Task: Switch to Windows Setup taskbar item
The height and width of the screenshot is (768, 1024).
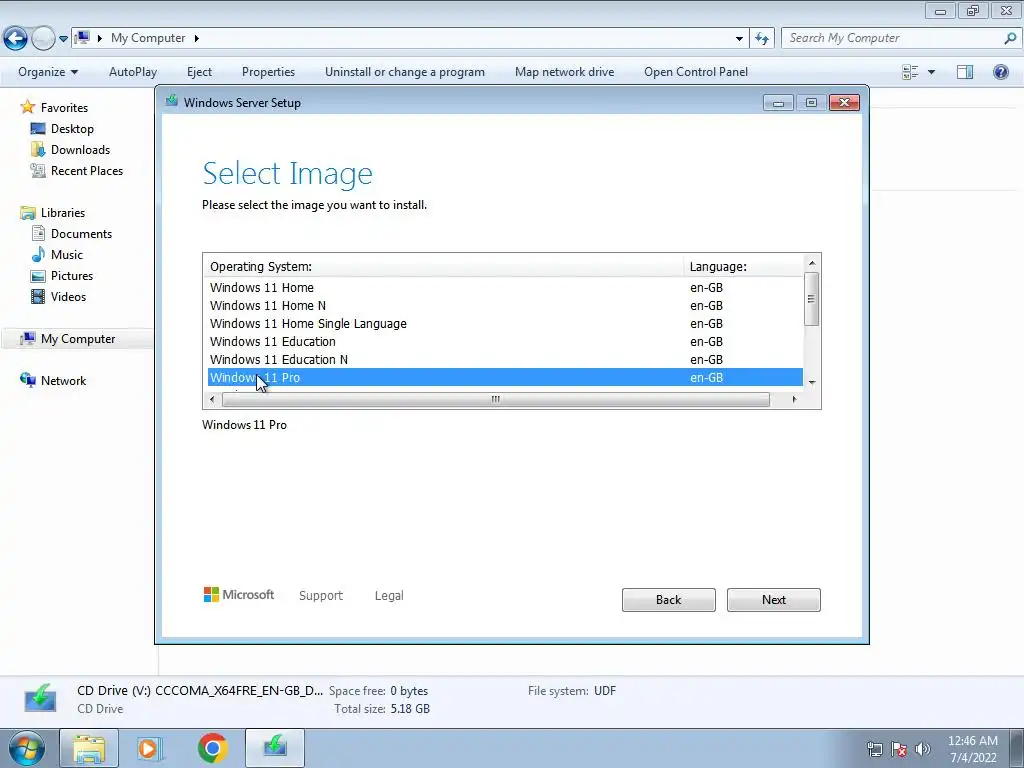Action: 275,748
